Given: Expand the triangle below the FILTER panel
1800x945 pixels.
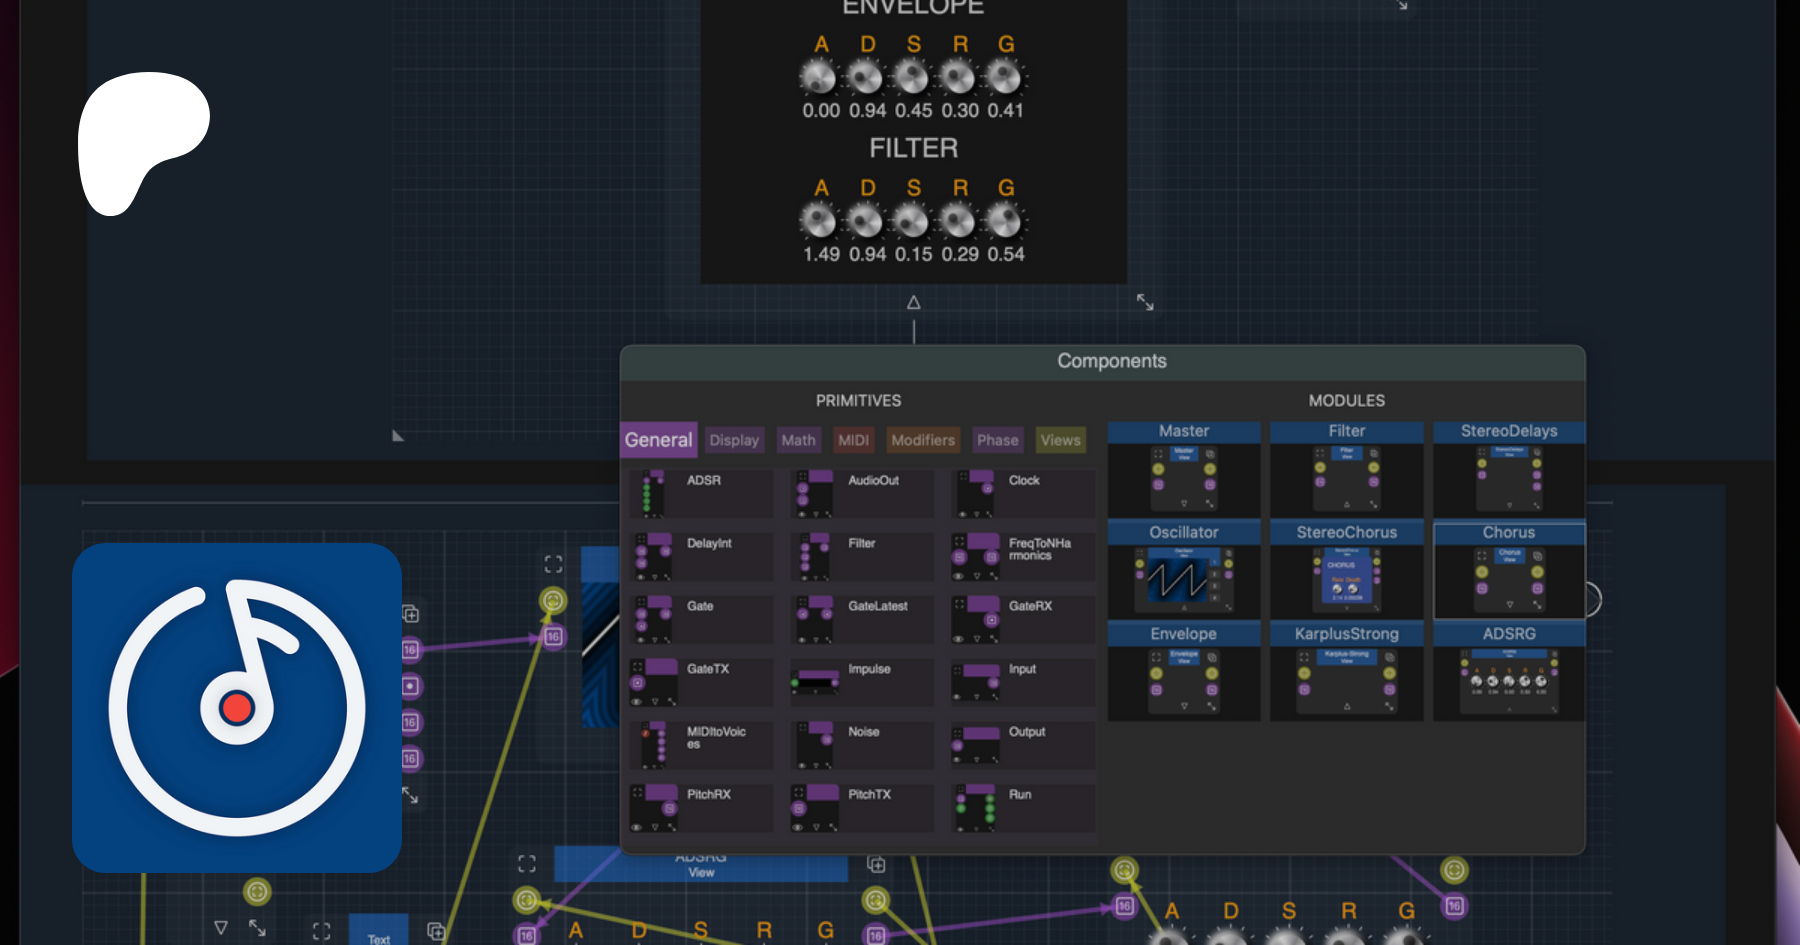Looking at the screenshot, I should (913, 302).
